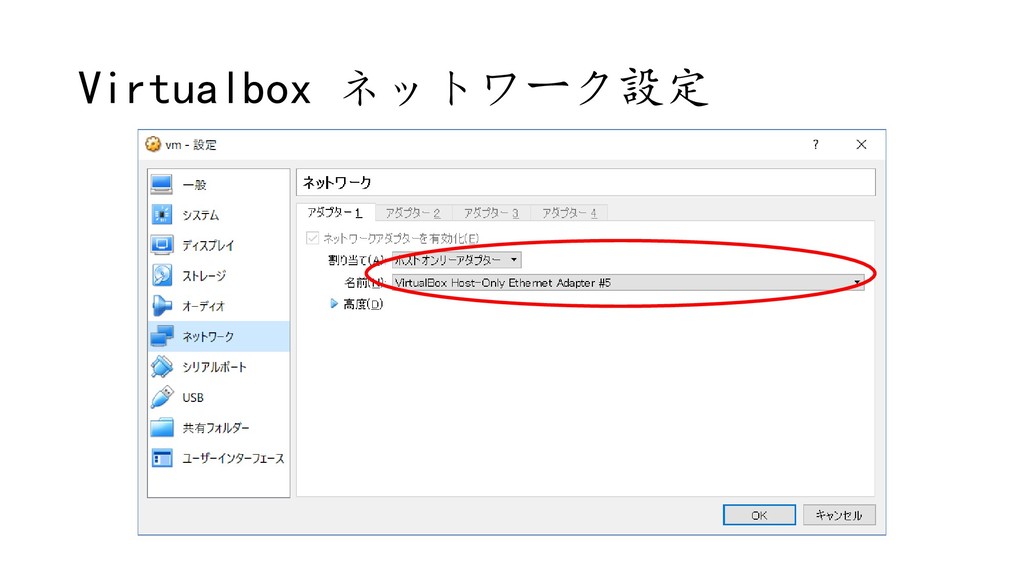Open USB settings page
1024x576 pixels.
pyautogui.click(x=218, y=397)
